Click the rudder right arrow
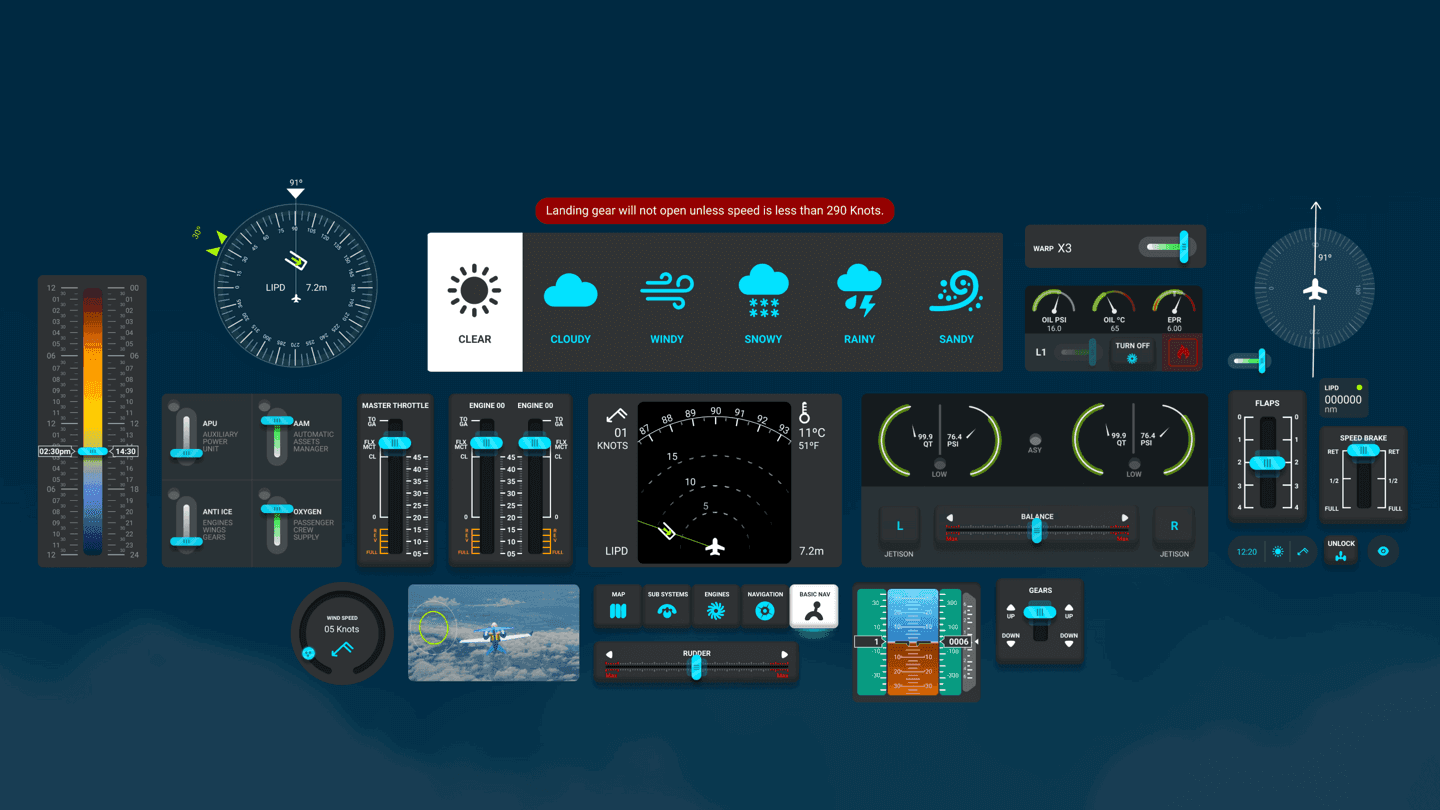This screenshot has width=1440, height=810. [784, 655]
